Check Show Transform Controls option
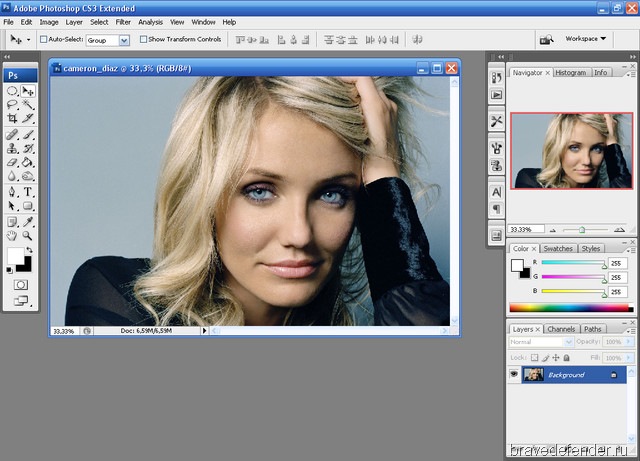 pos(143,40)
